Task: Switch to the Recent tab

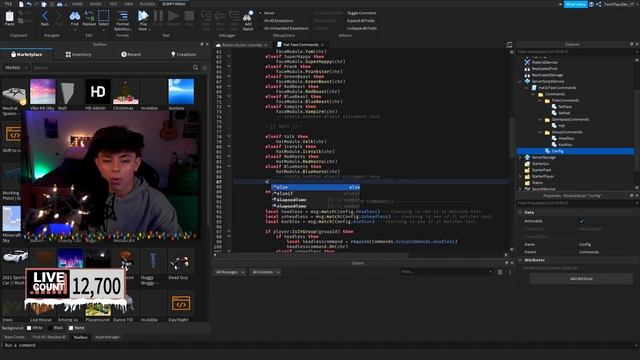Action: coord(131,54)
